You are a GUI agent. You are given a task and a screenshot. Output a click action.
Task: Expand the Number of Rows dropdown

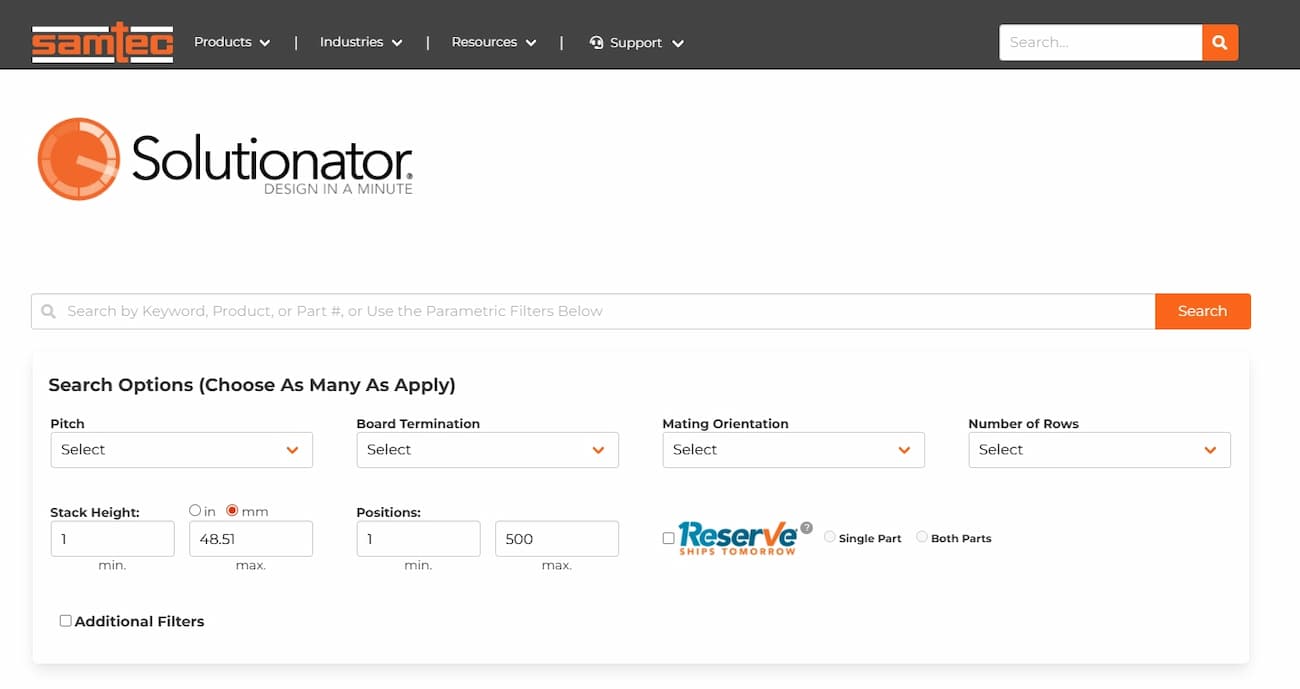click(x=1100, y=450)
